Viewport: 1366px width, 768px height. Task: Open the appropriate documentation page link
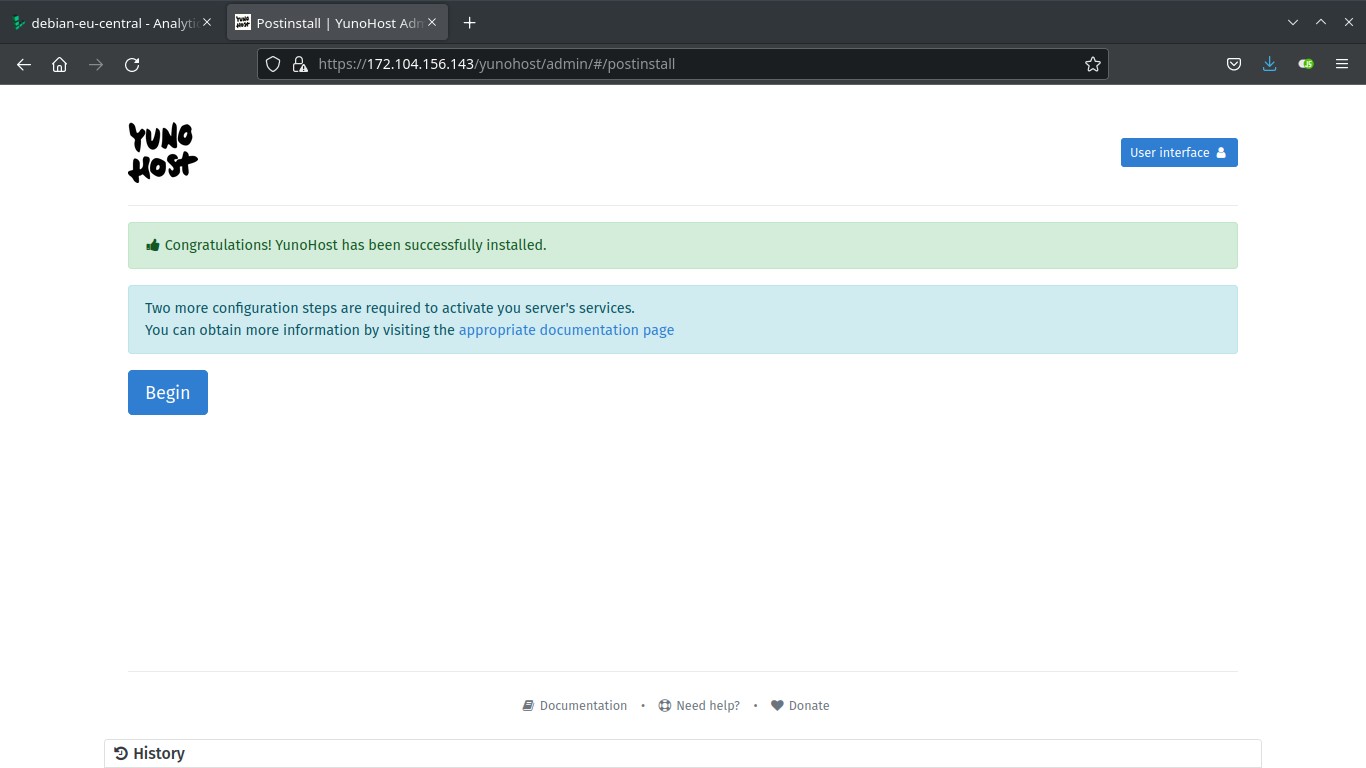566,330
